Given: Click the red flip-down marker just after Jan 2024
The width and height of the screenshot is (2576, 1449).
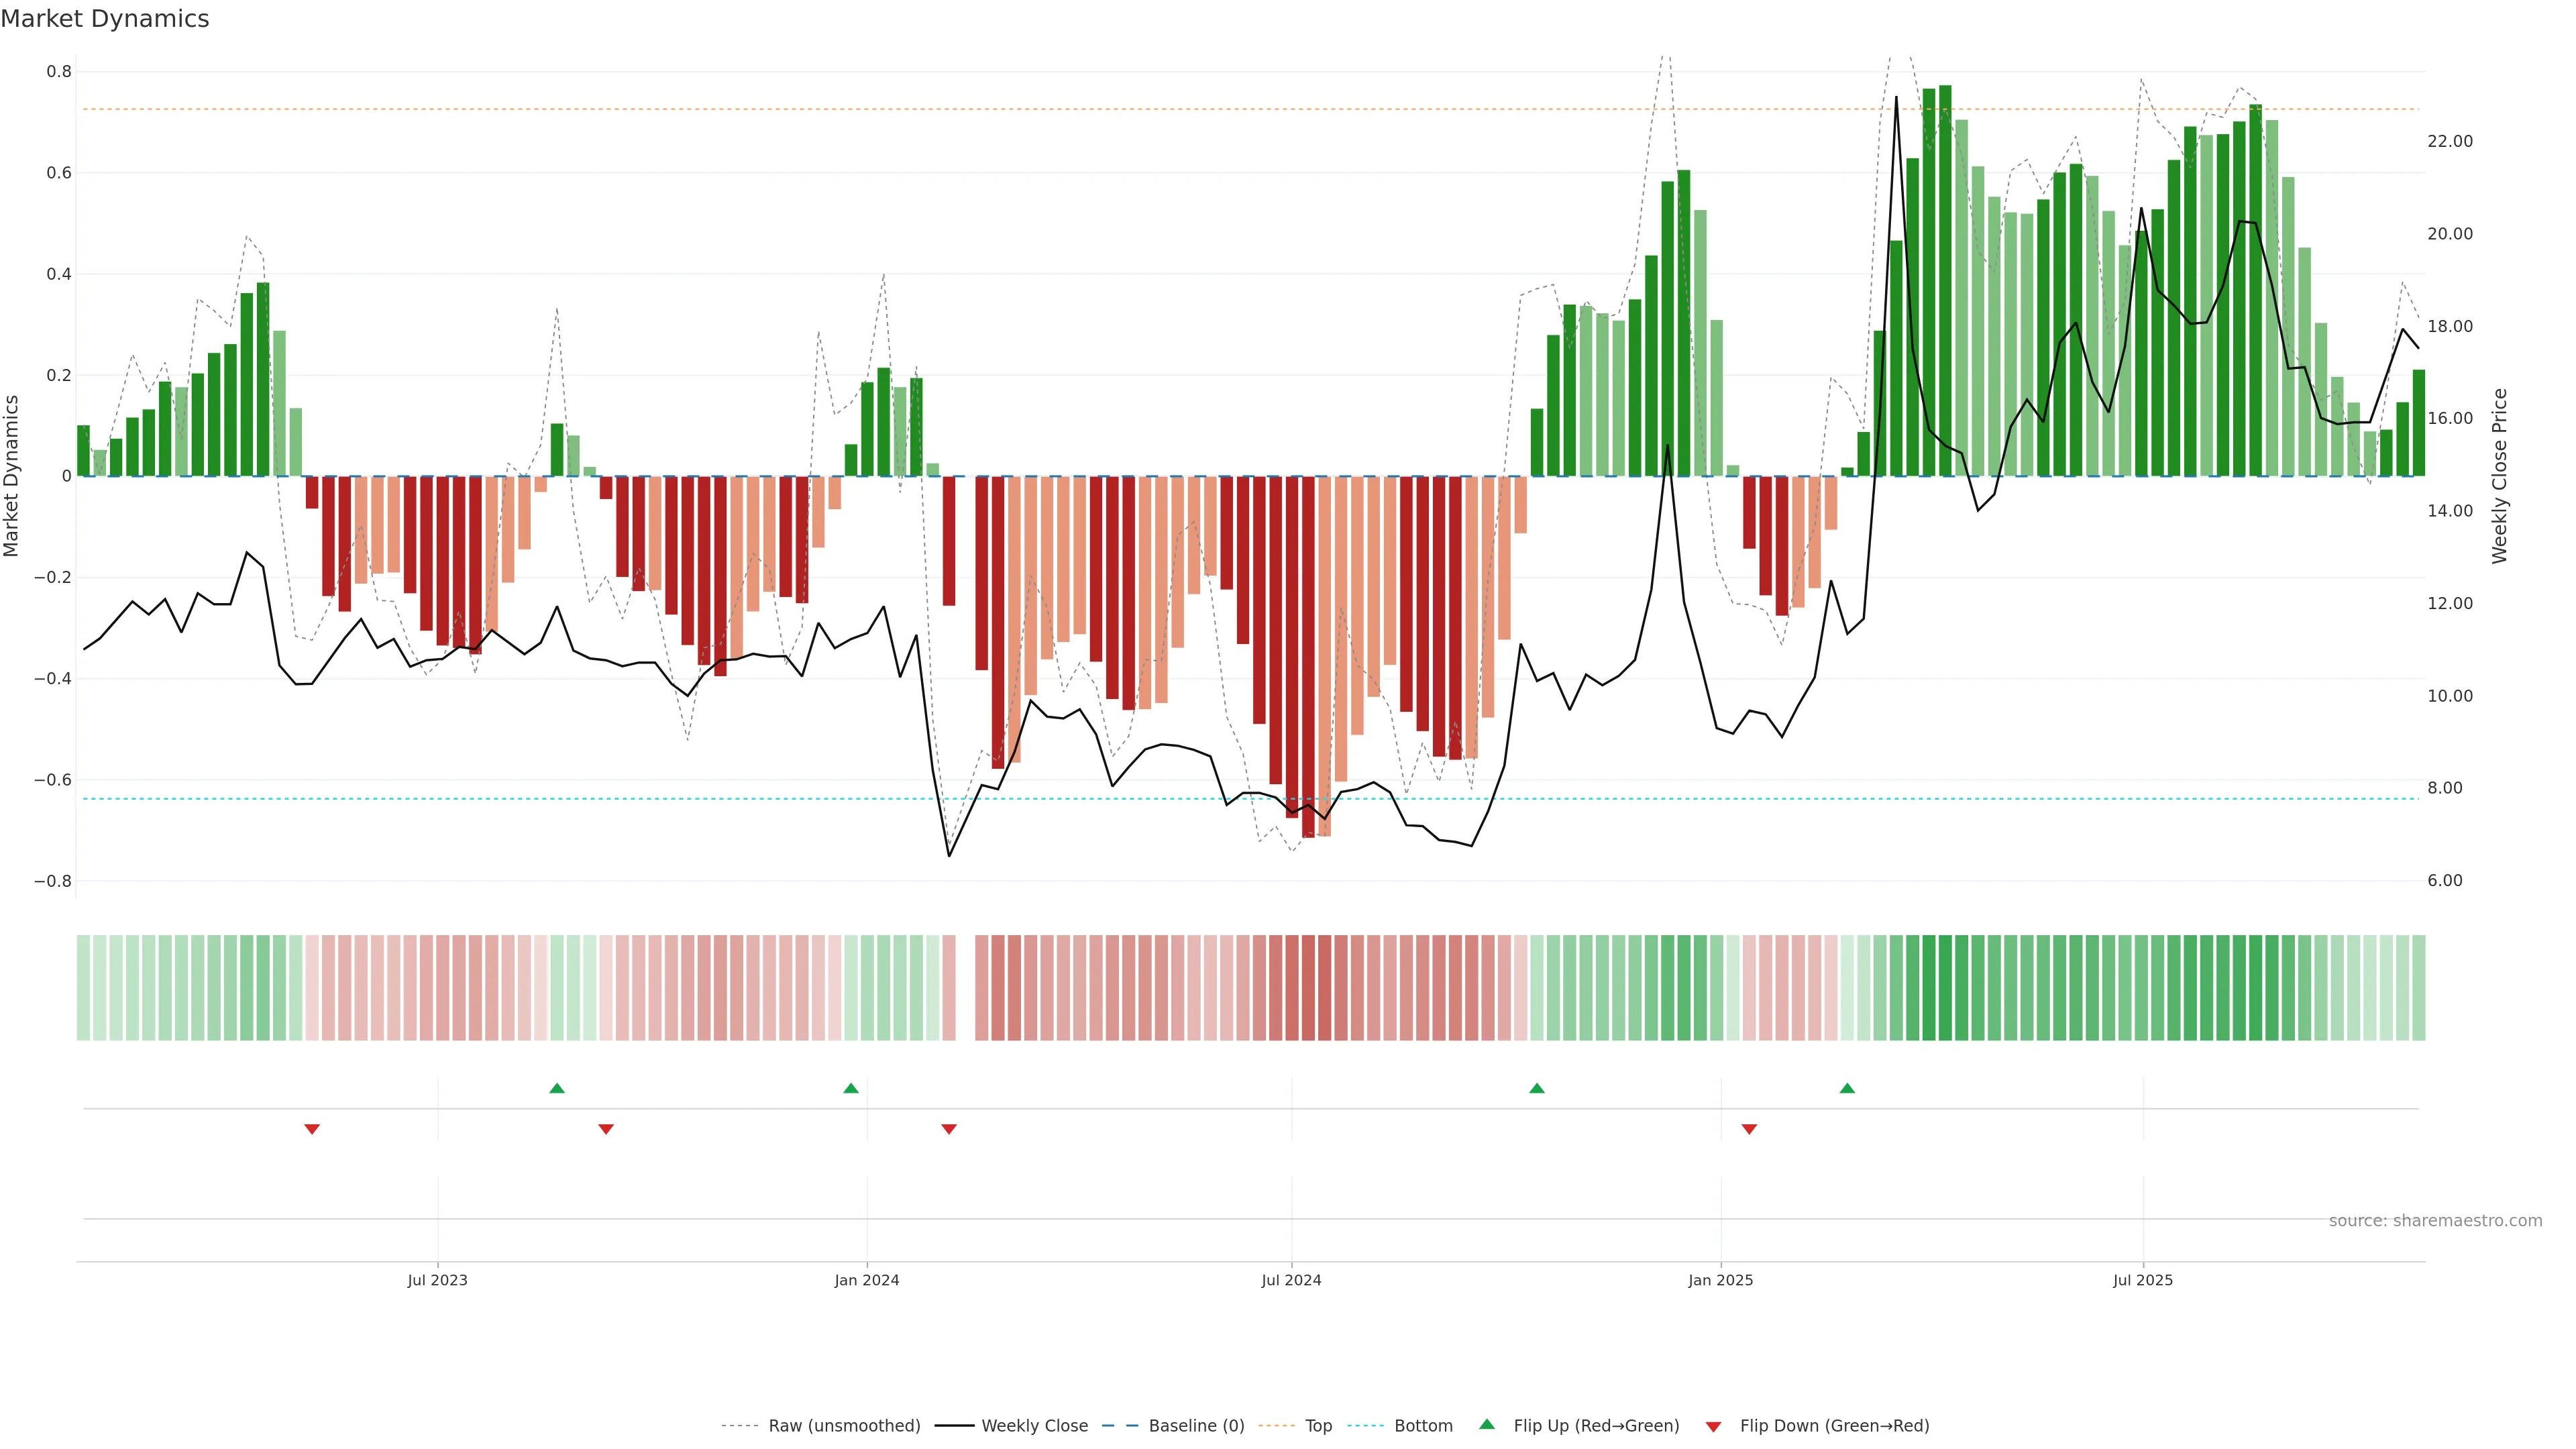Looking at the screenshot, I should click(x=949, y=1129).
